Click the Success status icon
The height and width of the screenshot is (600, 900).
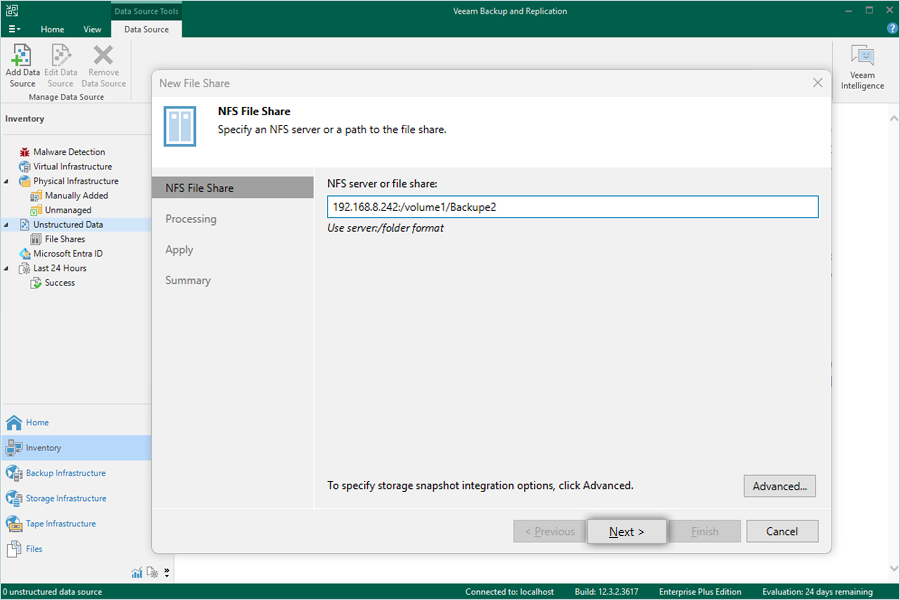point(36,282)
